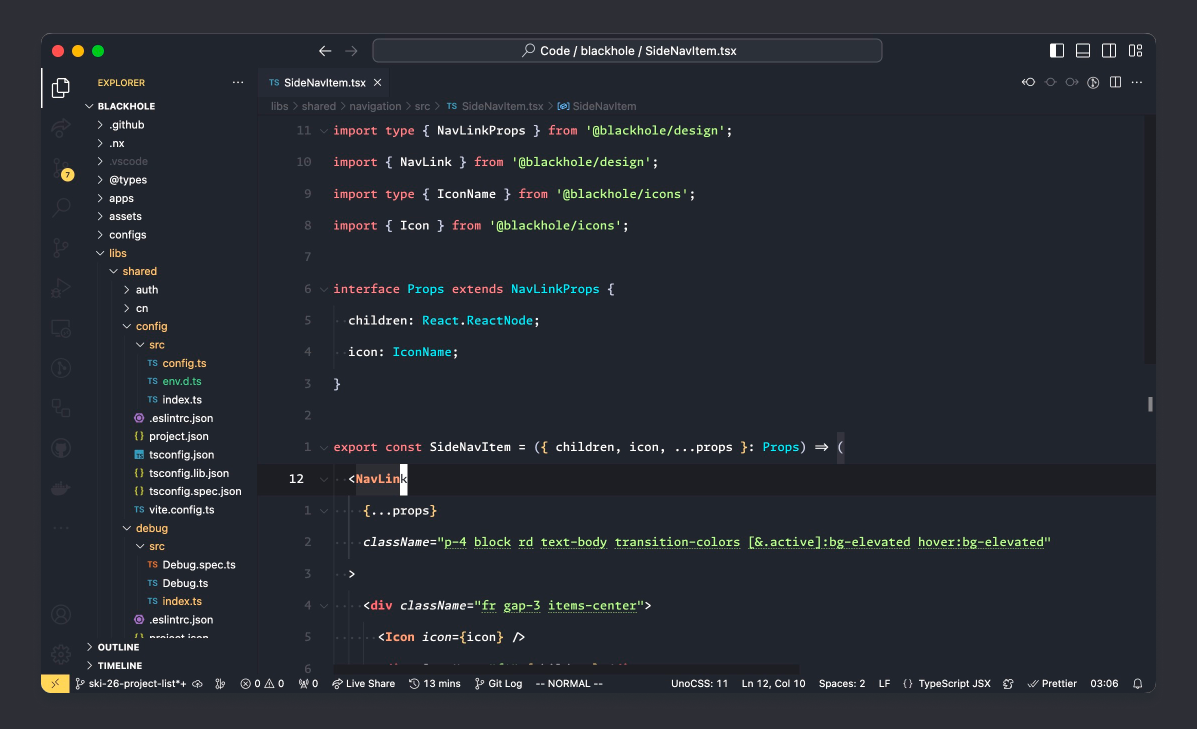This screenshot has width=1197, height=729.
Task: Toggle the primary side bar visibility
Action: tap(1057, 51)
